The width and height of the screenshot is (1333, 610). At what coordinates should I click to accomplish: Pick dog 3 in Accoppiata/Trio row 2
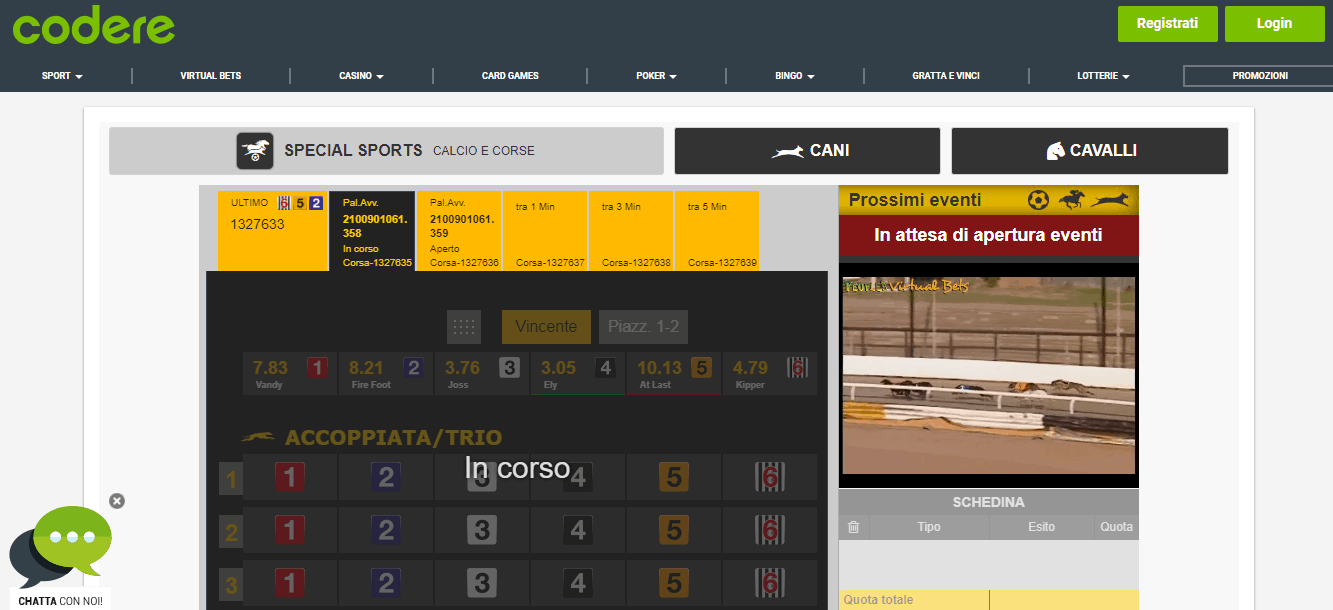[x=482, y=530]
